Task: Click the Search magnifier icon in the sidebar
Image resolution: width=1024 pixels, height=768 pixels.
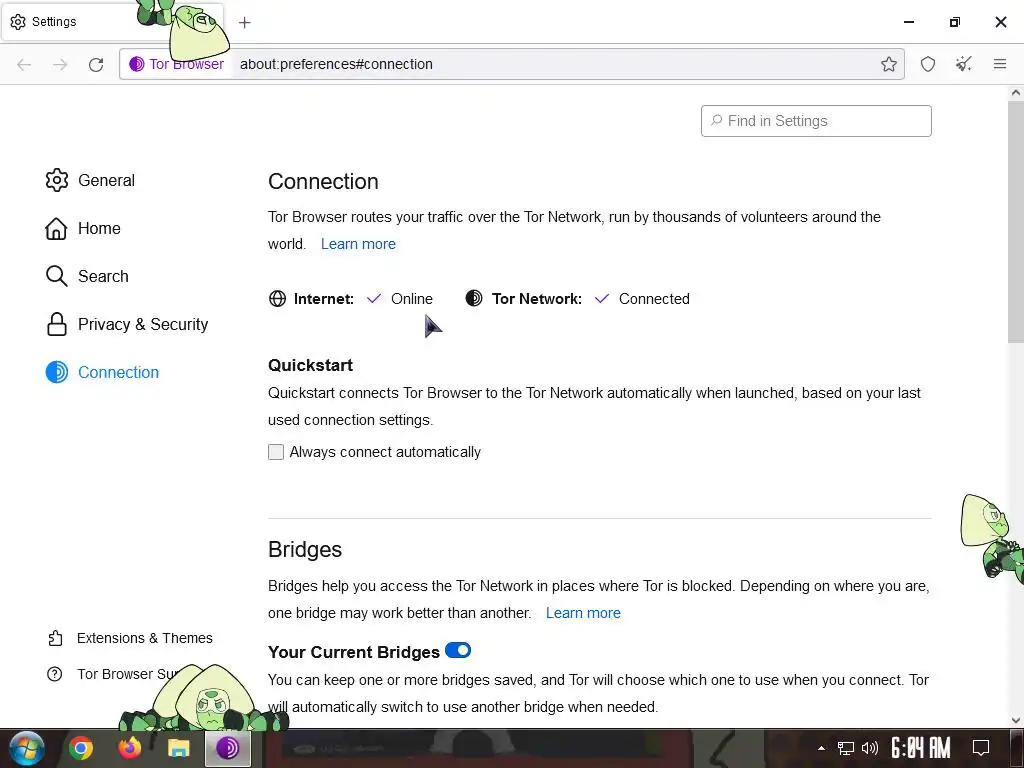Action: click(x=57, y=276)
